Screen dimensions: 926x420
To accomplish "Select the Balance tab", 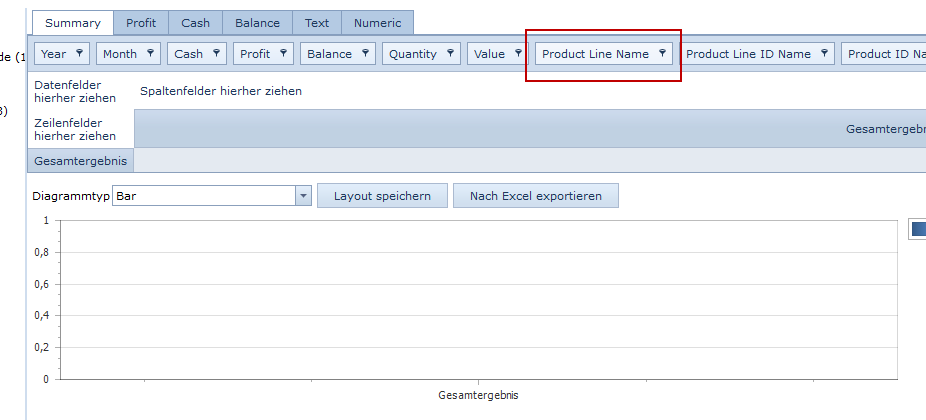I will point(257,23).
